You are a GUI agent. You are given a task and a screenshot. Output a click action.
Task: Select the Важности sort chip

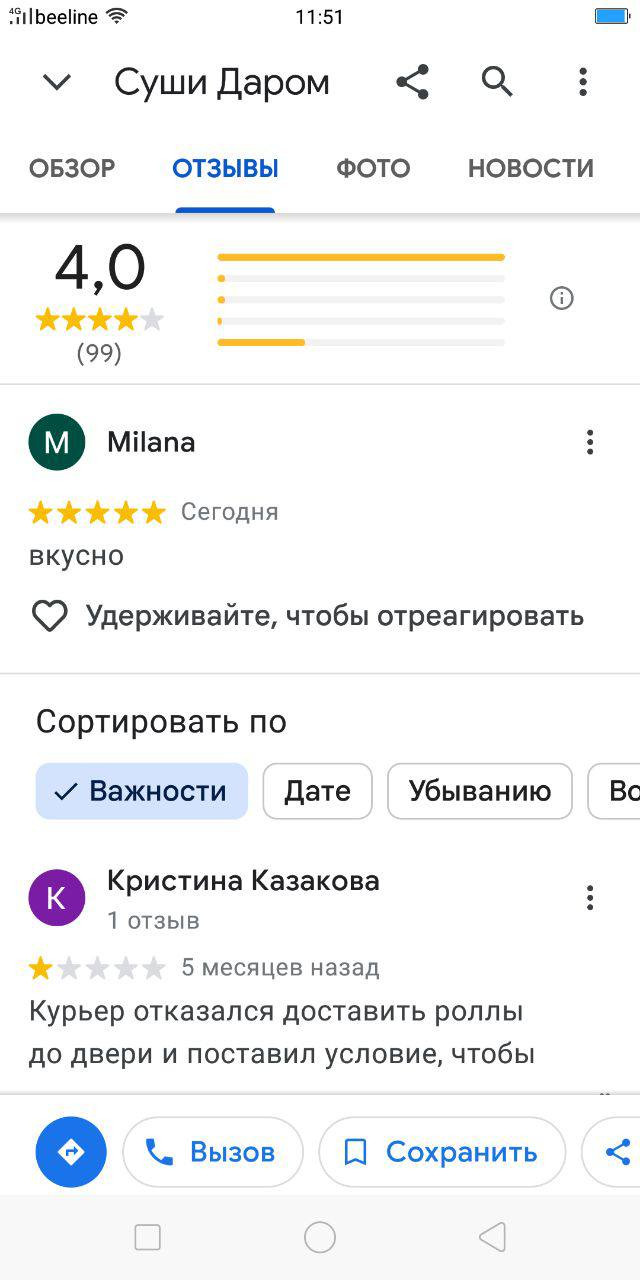pyautogui.click(x=142, y=791)
